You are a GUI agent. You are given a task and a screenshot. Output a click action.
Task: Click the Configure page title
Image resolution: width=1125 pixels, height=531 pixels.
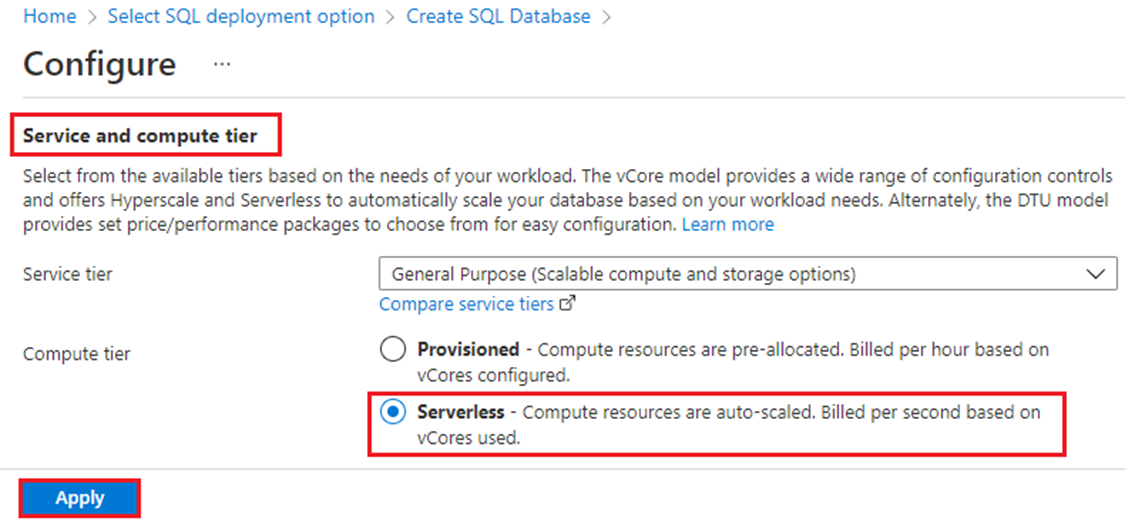tap(100, 64)
